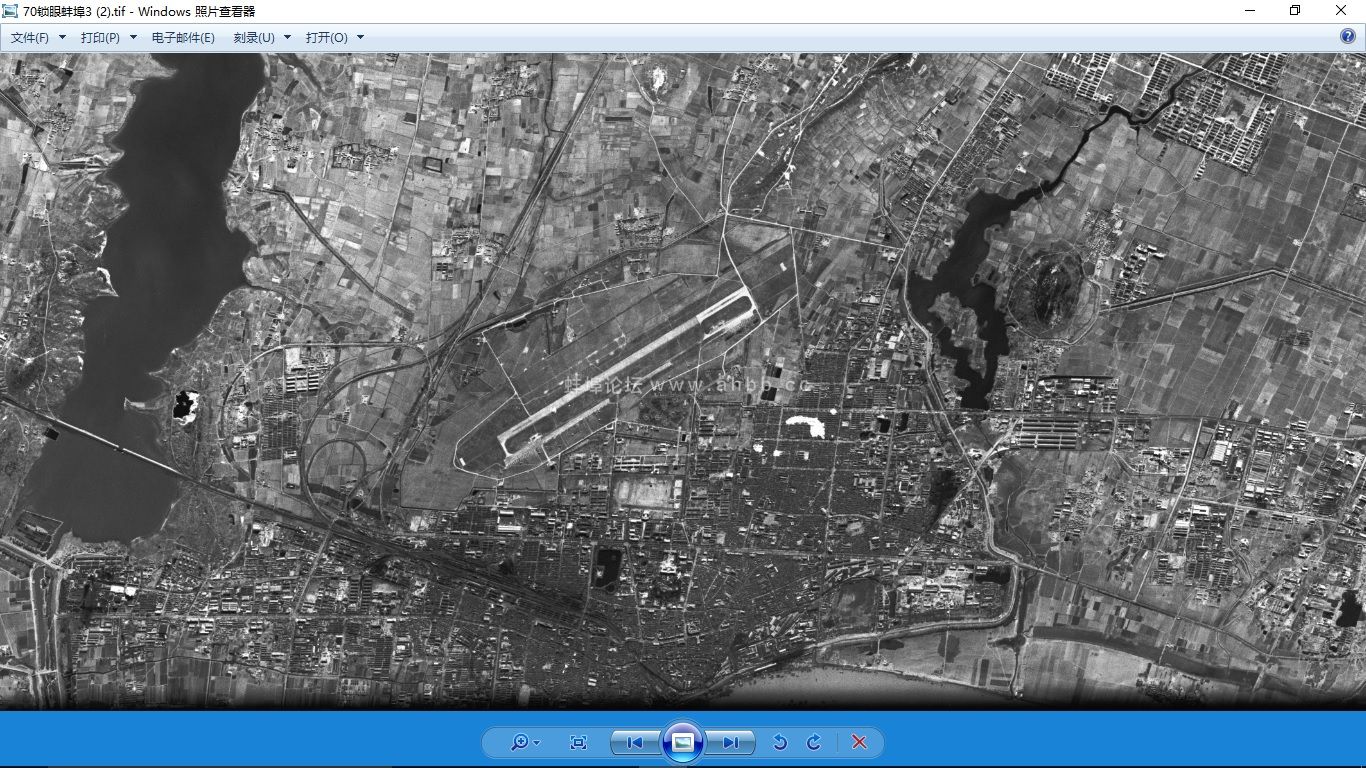Minimize the photo viewer window

pyautogui.click(x=1251, y=10)
